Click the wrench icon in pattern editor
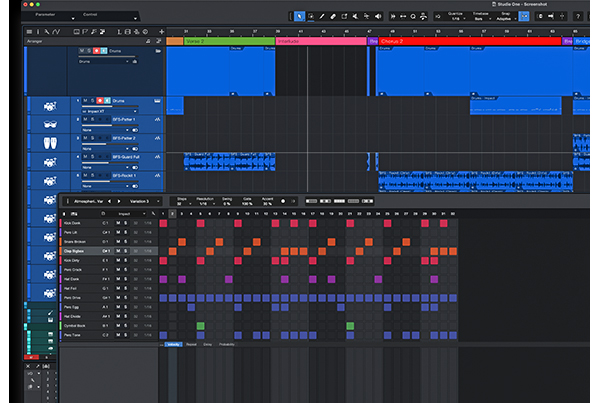 point(153,214)
